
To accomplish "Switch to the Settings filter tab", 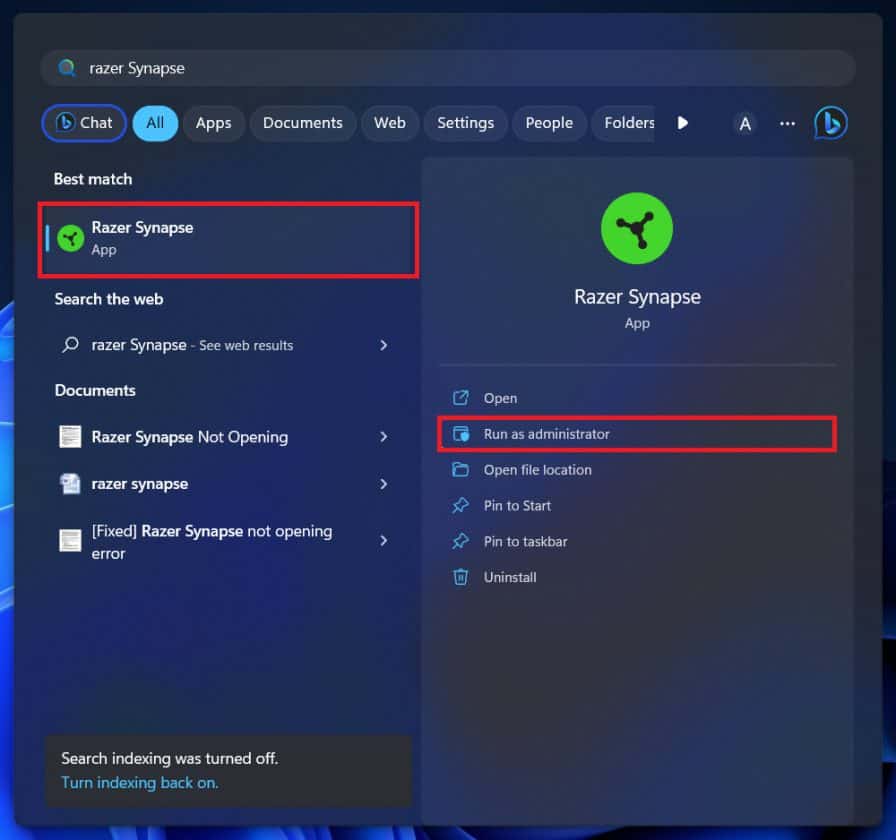I will tap(465, 122).
